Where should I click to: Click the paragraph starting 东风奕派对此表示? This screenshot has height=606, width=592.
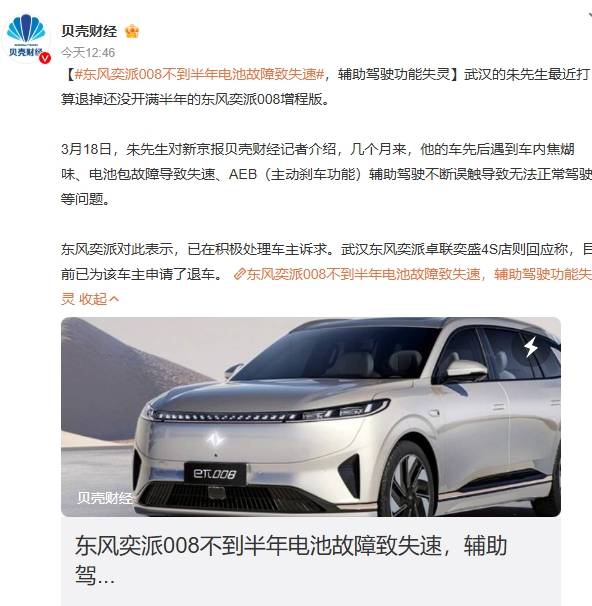tap(326, 262)
